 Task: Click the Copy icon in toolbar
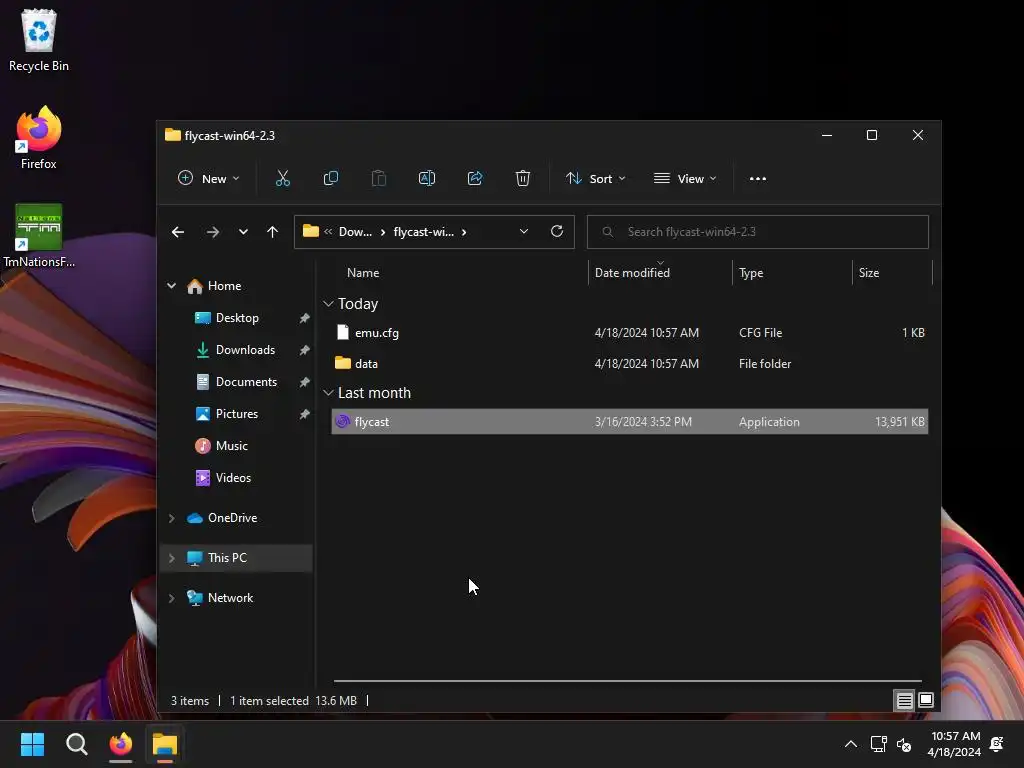point(330,178)
